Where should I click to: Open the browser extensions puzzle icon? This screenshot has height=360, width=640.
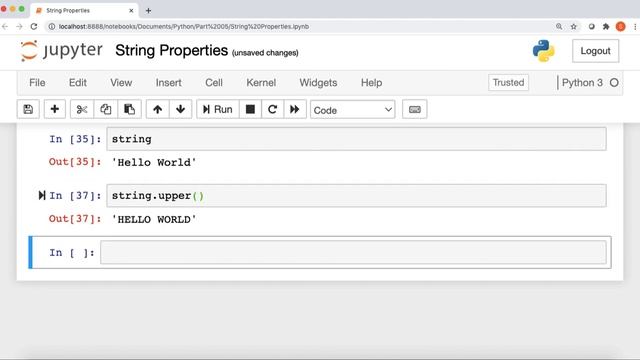(x=606, y=27)
